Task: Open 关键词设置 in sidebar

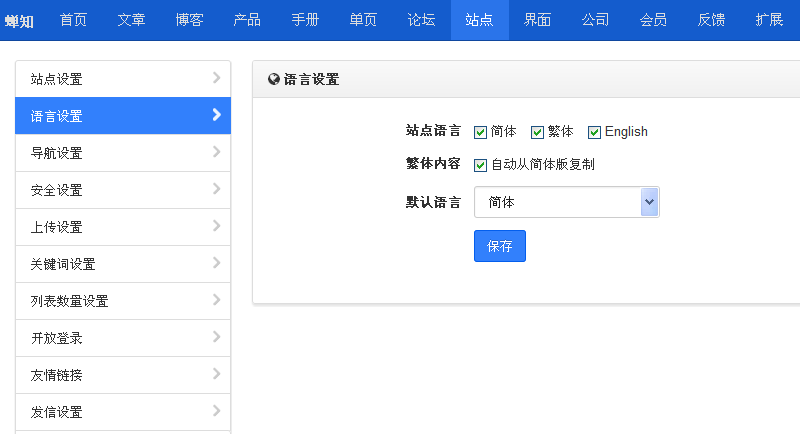Action: [x=123, y=264]
